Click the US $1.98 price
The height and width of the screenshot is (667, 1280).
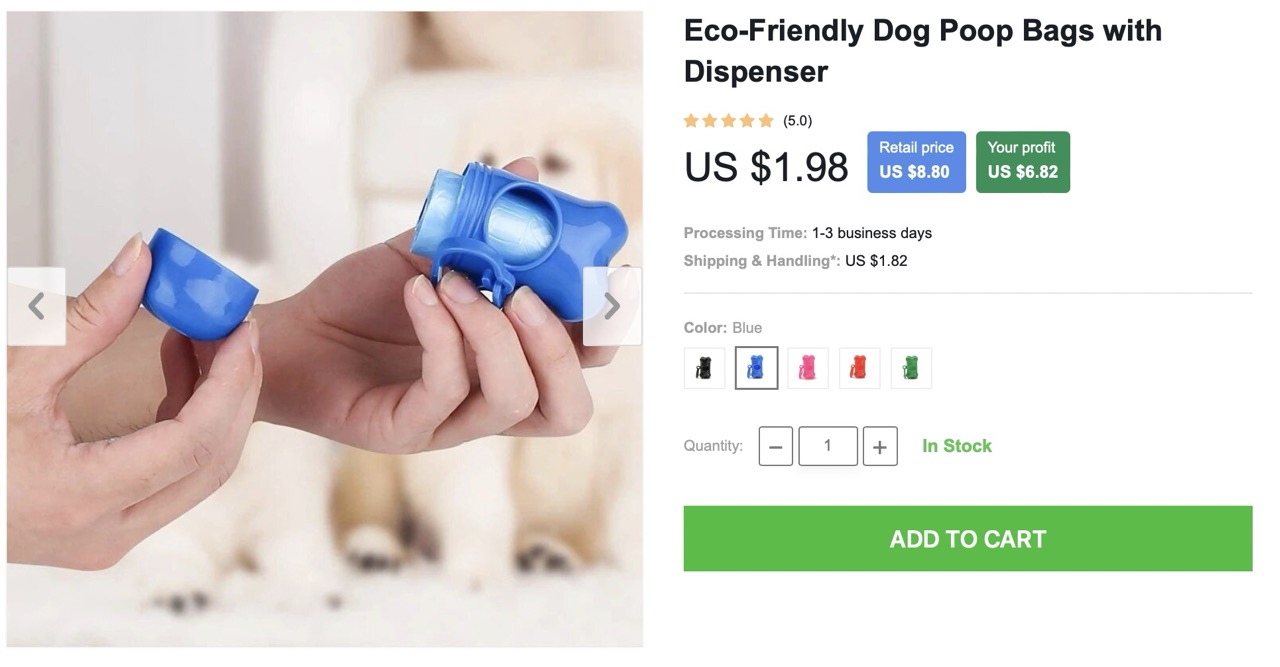coord(766,167)
